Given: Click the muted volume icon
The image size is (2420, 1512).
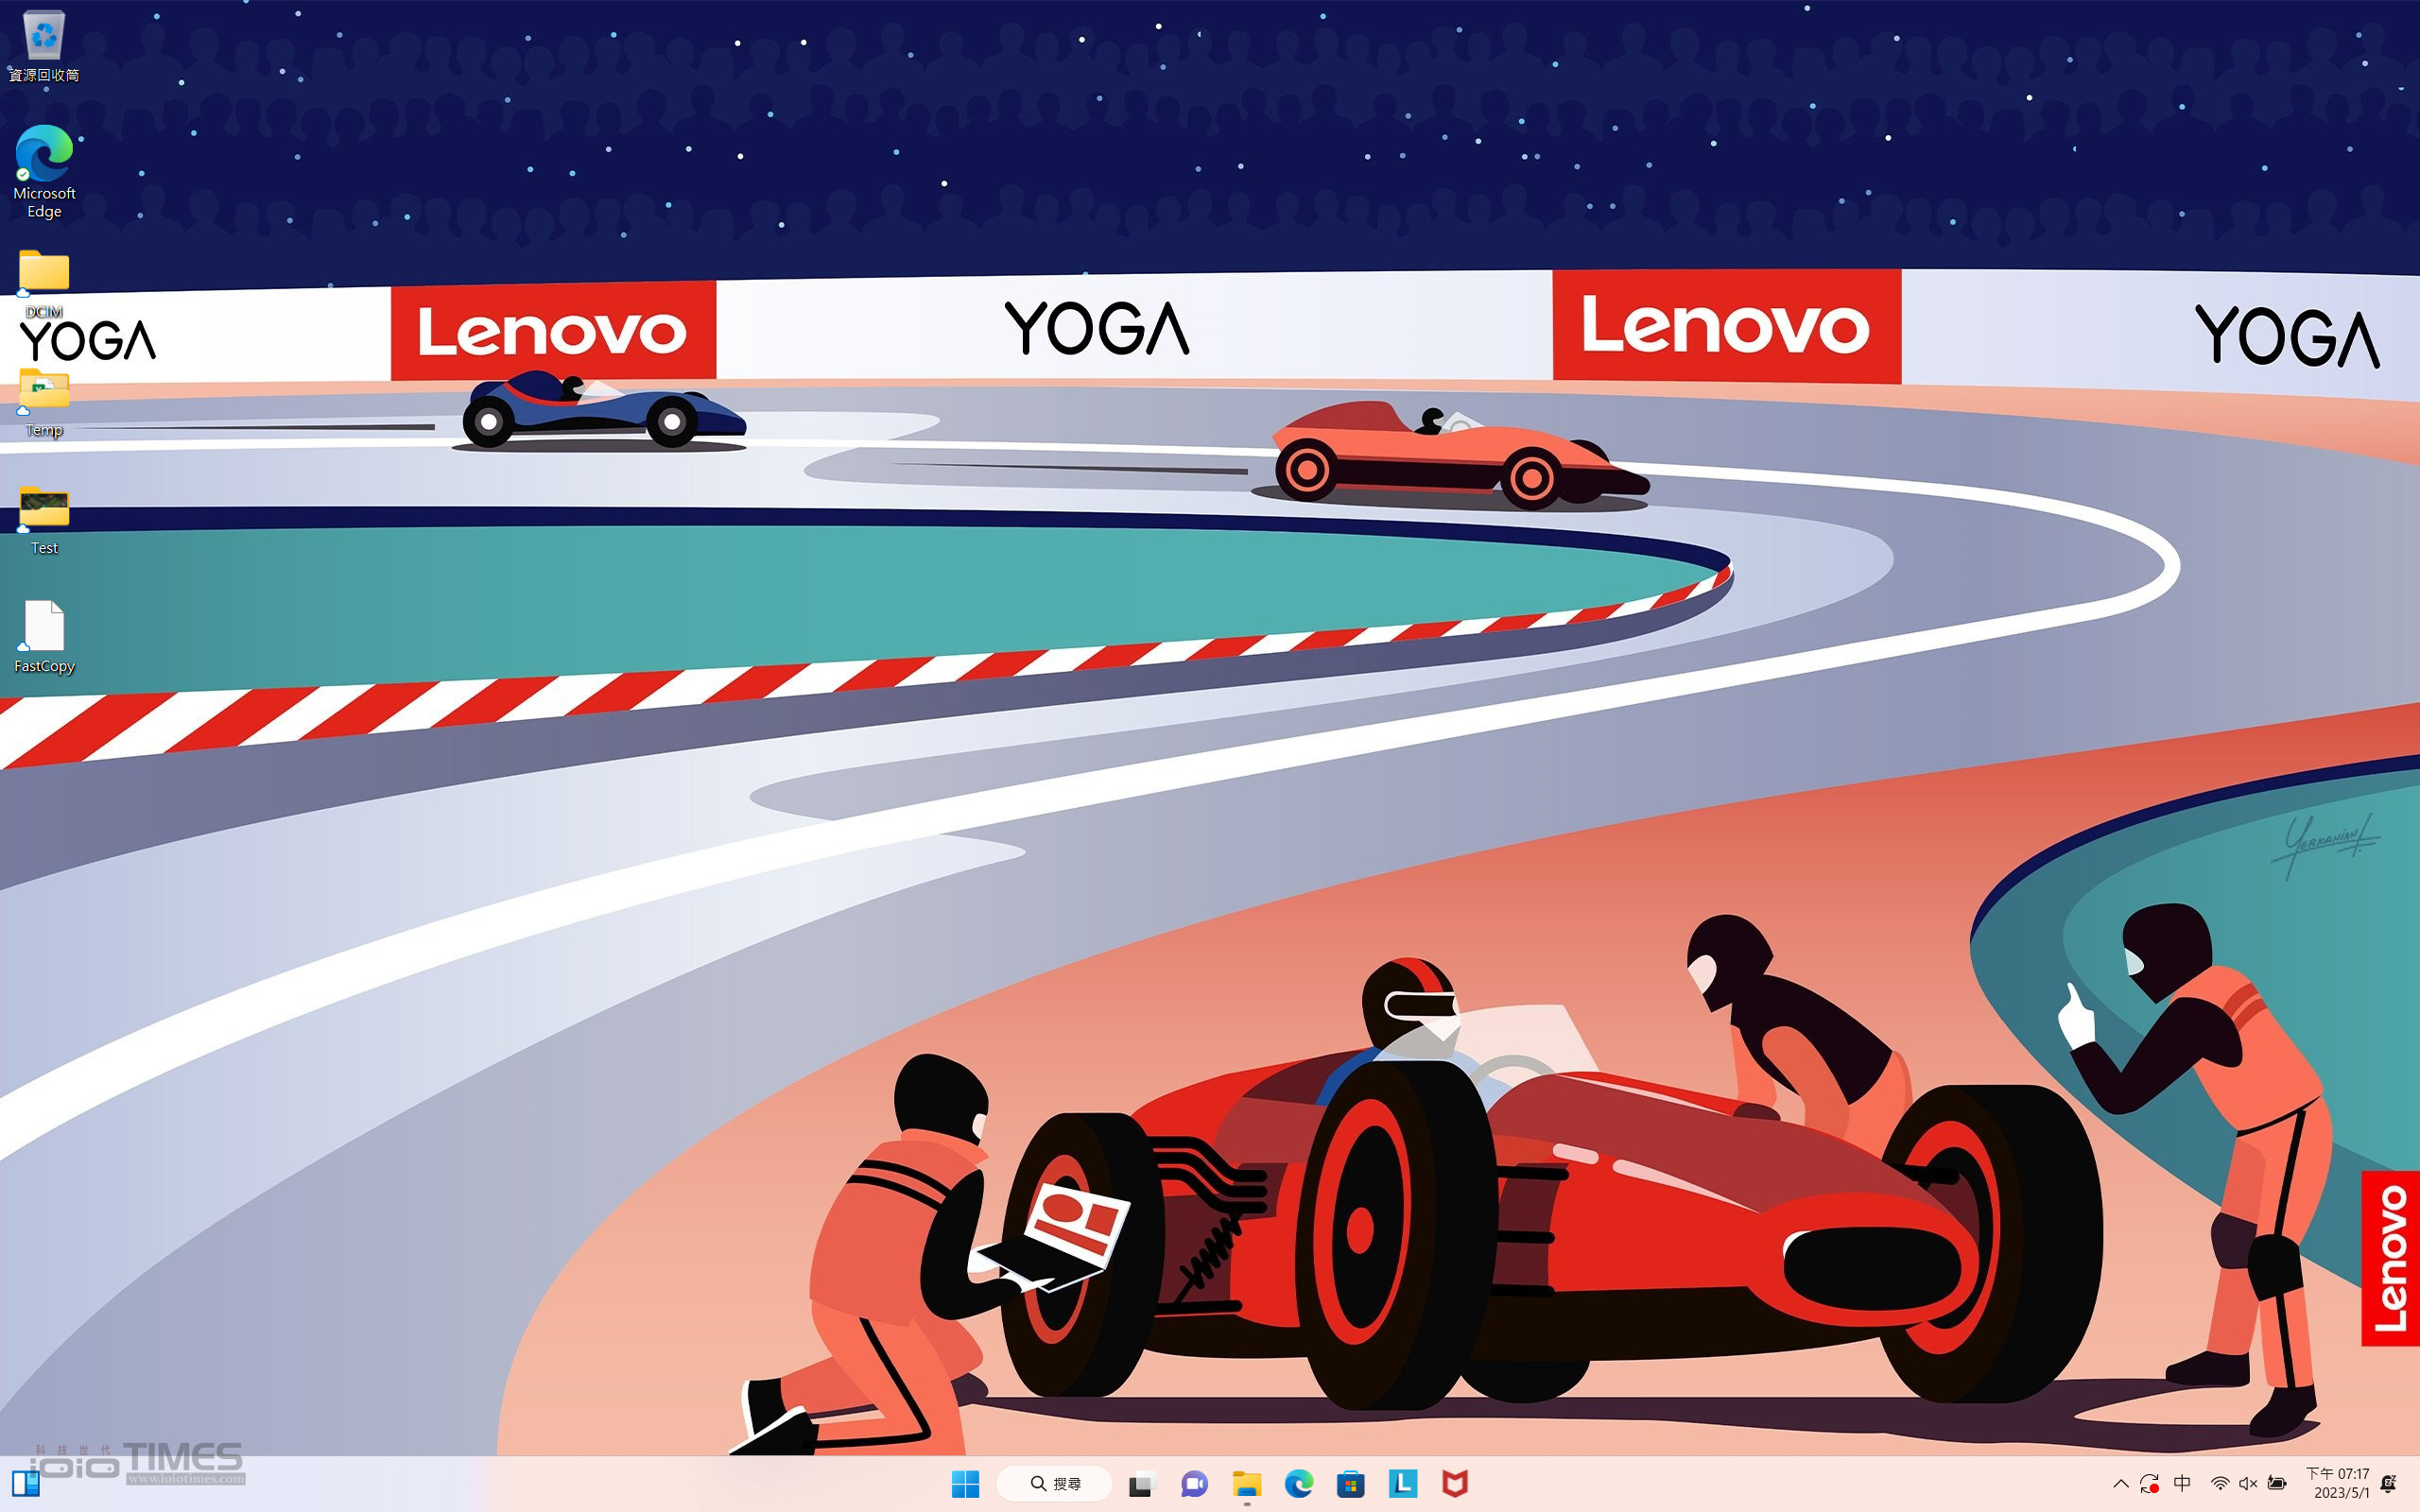Looking at the screenshot, I should pyautogui.click(x=2248, y=1484).
